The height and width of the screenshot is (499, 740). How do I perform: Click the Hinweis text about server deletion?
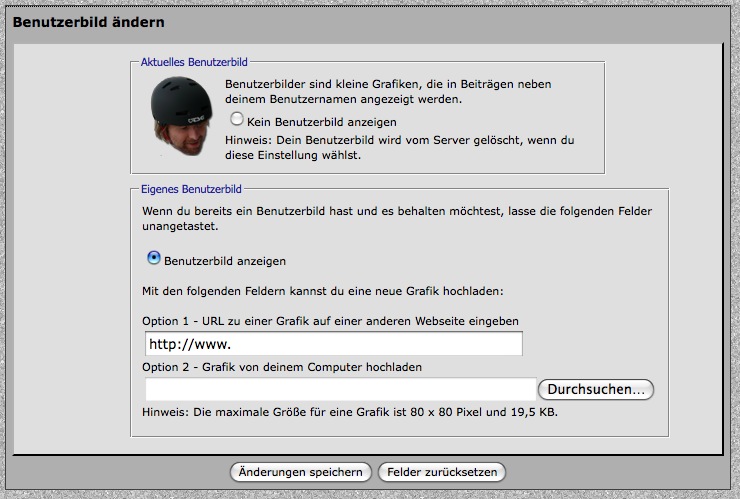(399, 147)
